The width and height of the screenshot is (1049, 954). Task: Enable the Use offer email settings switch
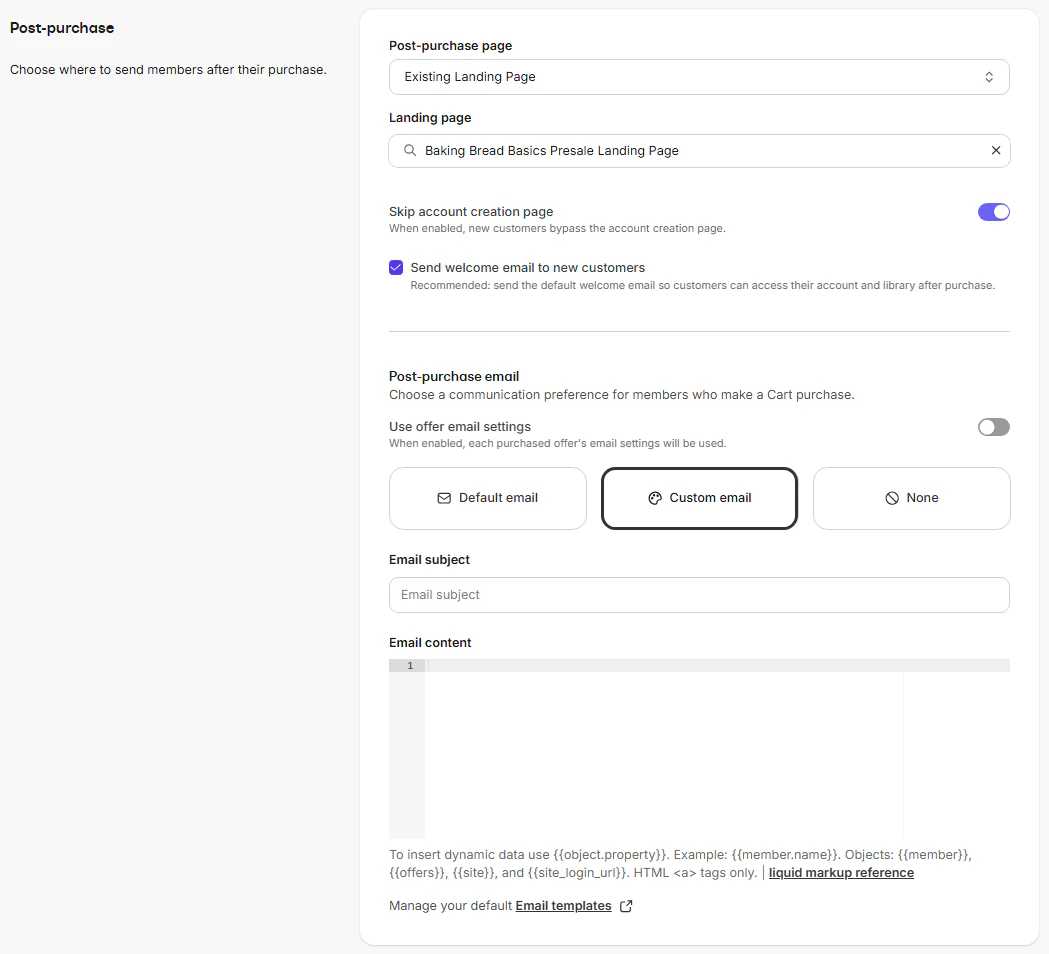click(x=993, y=427)
